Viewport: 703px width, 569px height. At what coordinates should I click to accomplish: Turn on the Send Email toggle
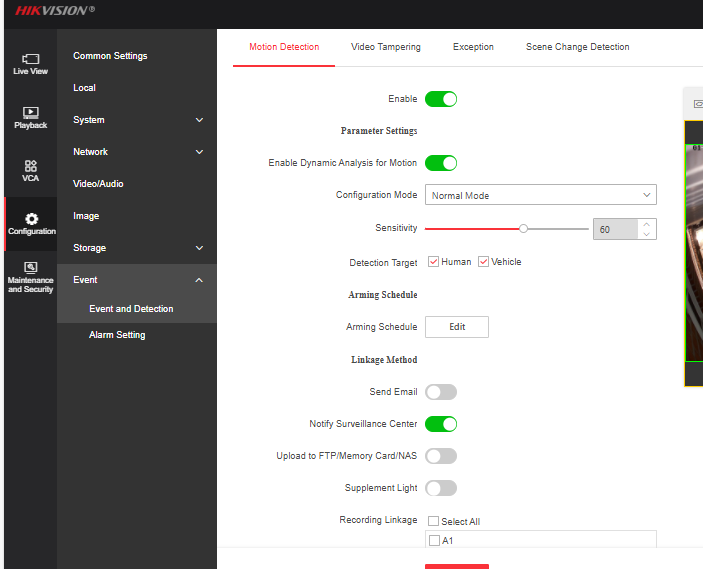[440, 392]
